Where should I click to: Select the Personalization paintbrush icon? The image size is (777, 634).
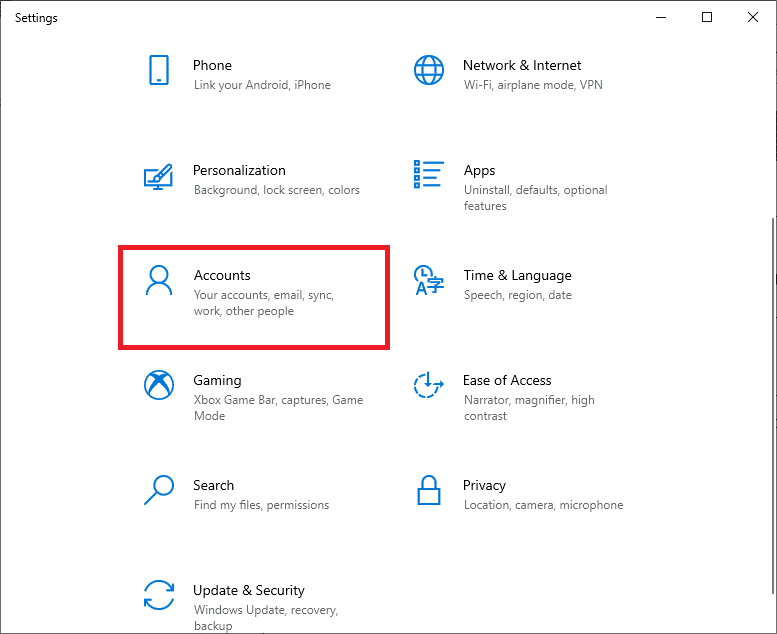click(158, 176)
